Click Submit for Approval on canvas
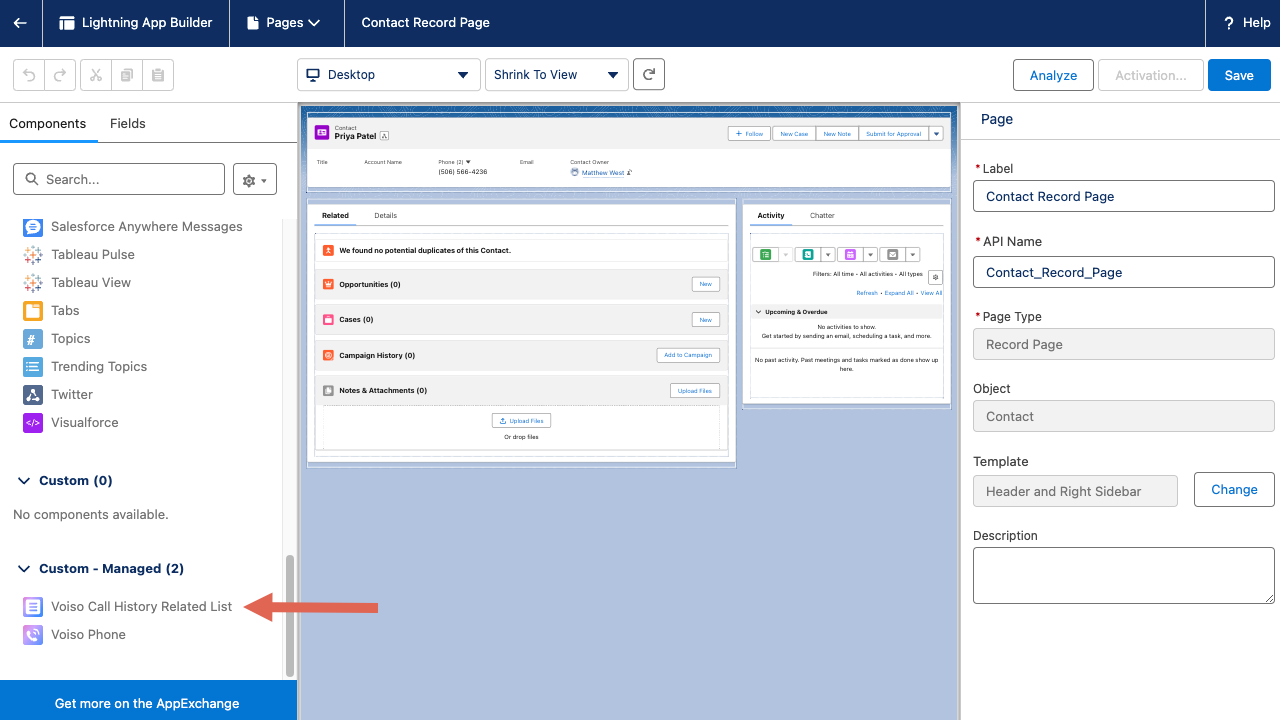 point(893,133)
